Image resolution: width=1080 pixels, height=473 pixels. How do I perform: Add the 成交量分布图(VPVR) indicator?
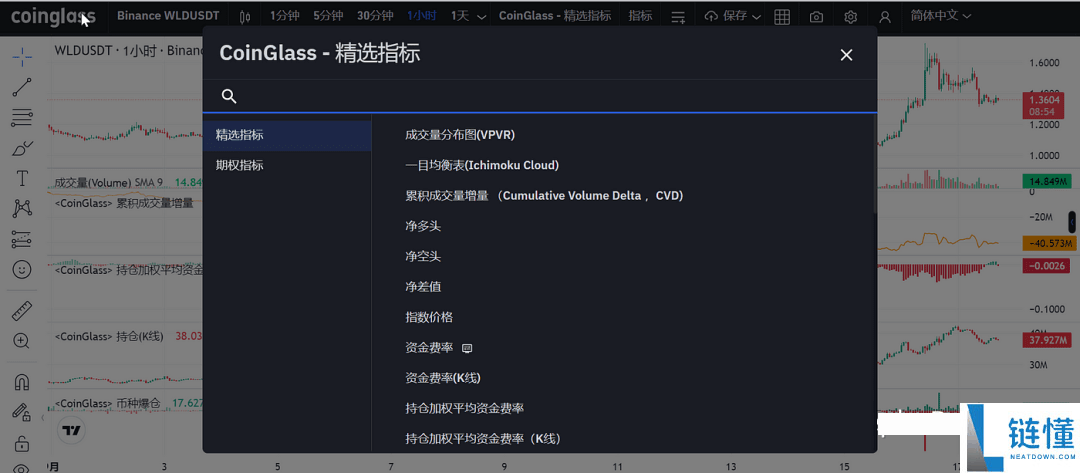tap(460, 135)
